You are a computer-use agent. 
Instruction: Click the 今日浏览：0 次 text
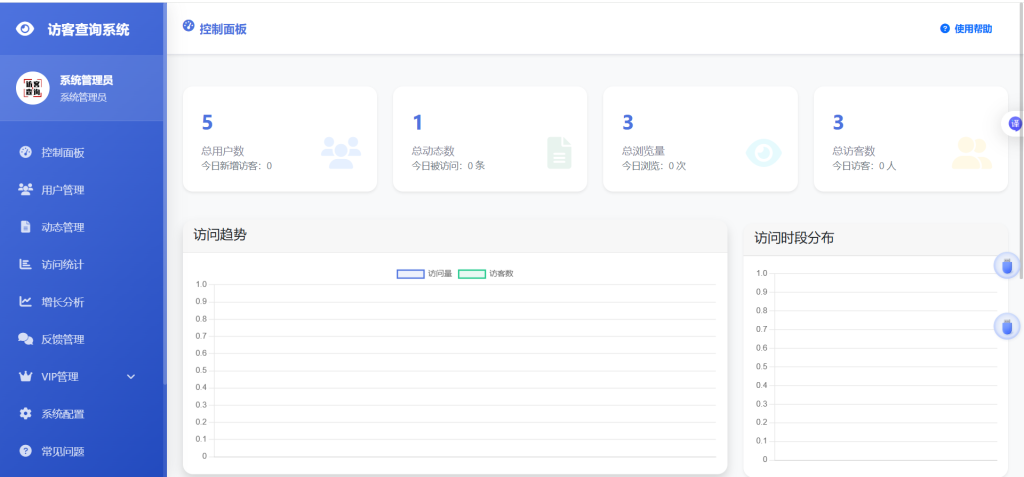[x=654, y=166]
